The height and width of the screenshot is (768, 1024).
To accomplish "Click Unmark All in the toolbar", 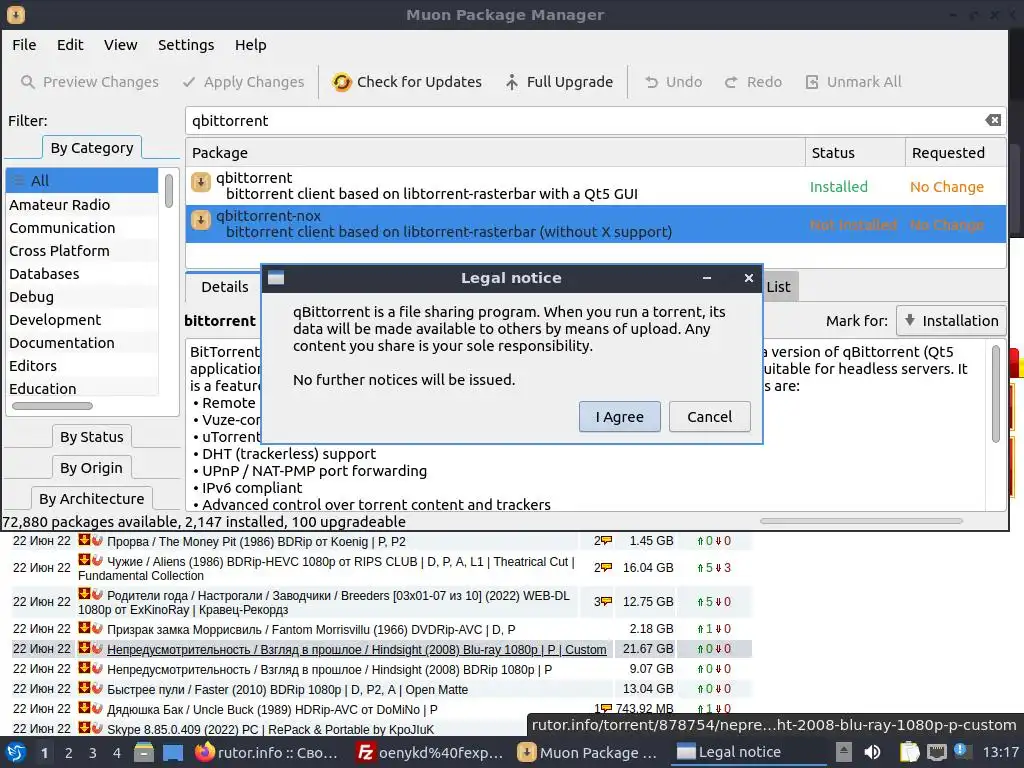I will tap(853, 82).
